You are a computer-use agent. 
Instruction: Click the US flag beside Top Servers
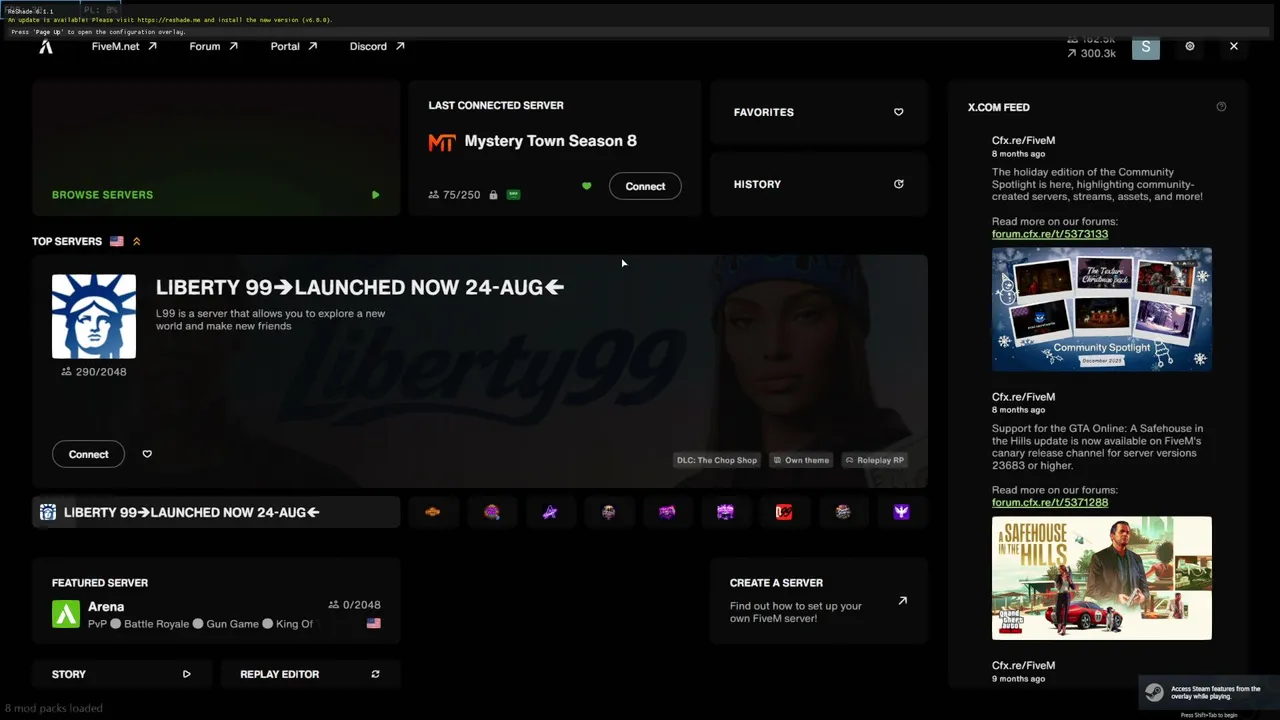coord(117,241)
